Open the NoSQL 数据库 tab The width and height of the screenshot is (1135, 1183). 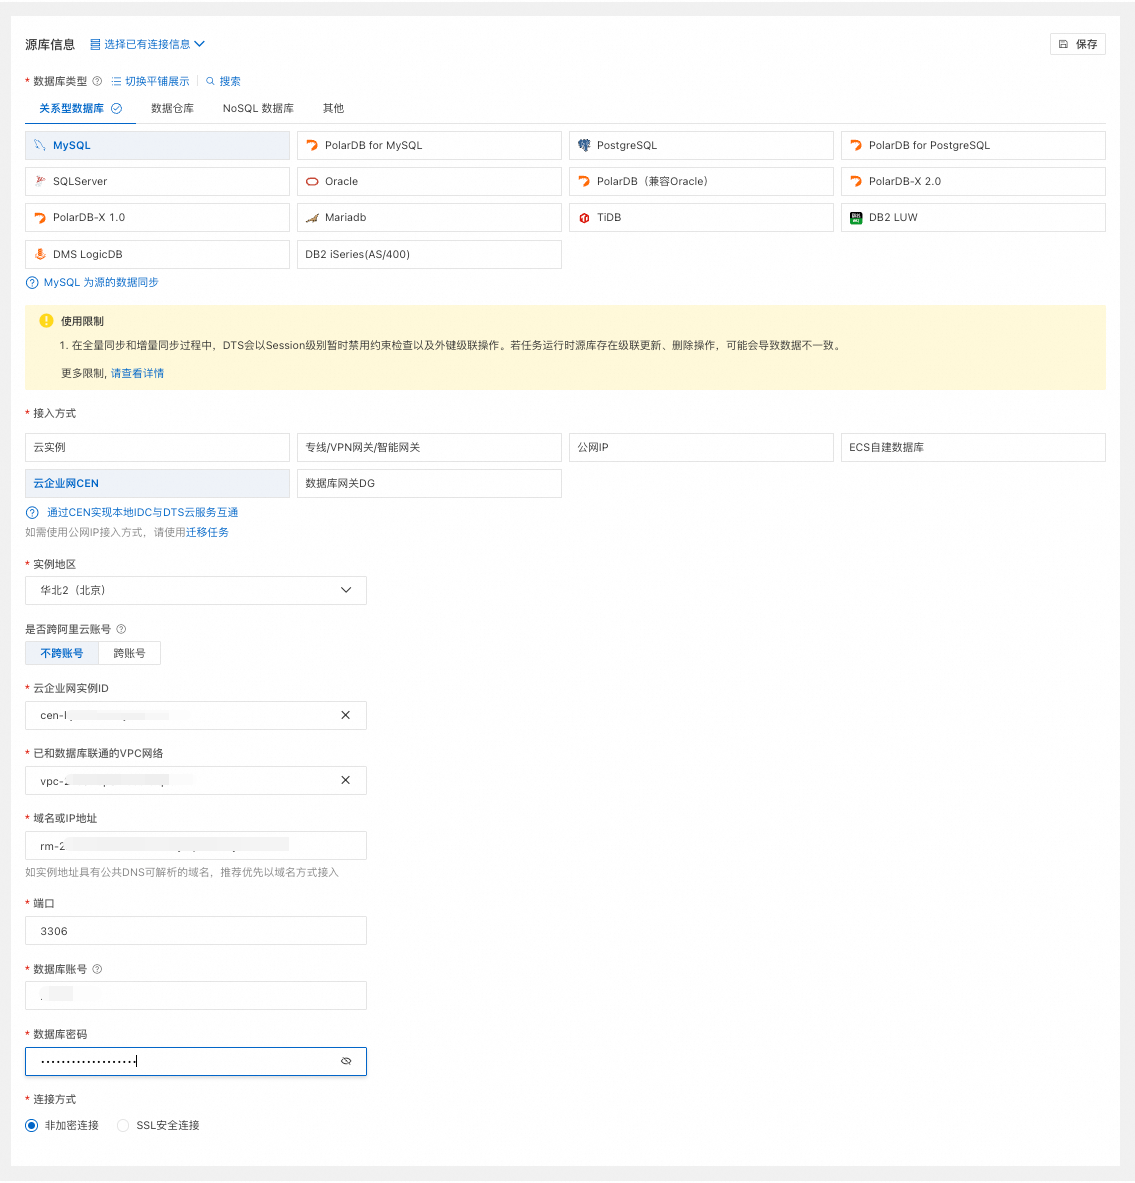click(x=258, y=109)
